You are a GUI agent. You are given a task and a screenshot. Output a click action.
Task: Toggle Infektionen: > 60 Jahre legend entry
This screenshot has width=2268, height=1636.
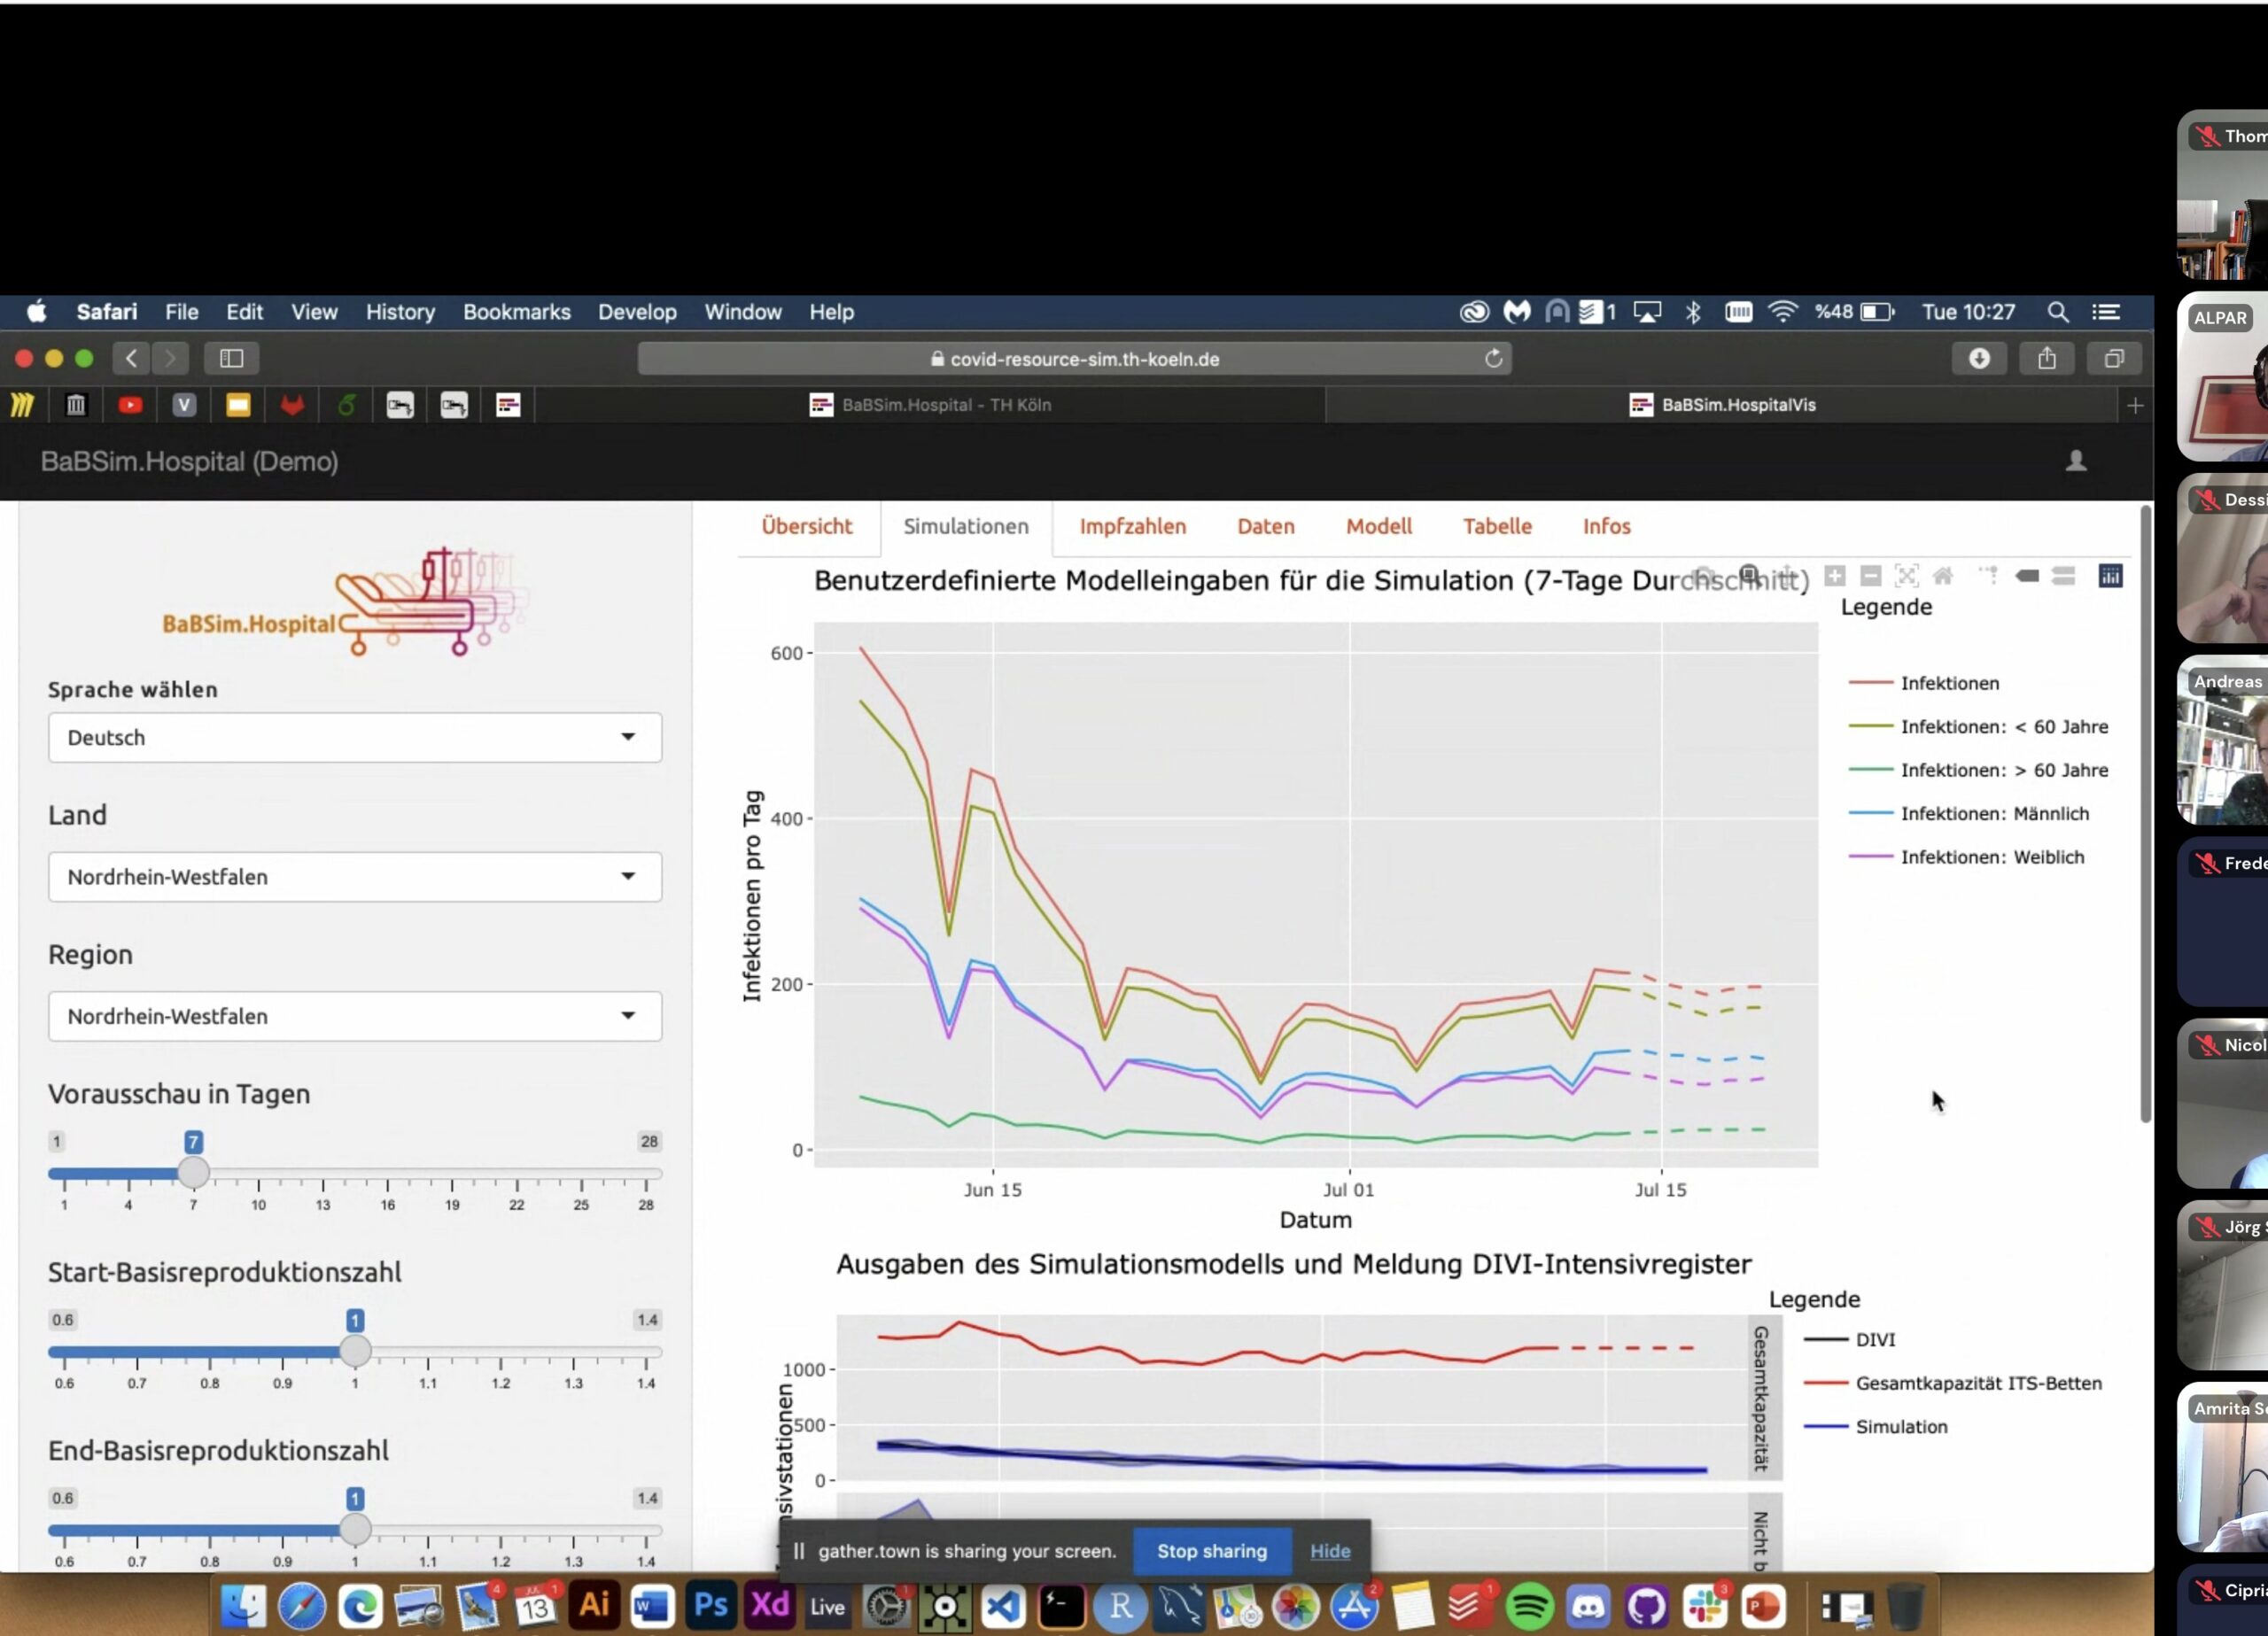click(1978, 770)
